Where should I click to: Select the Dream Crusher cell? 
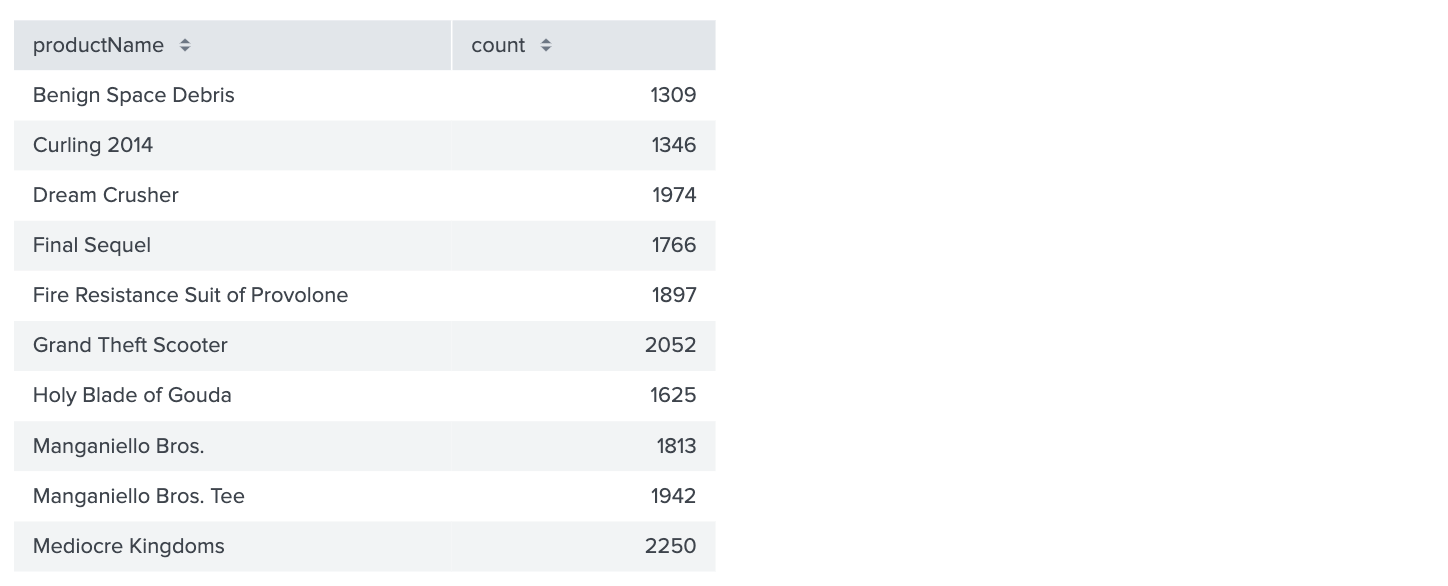click(x=106, y=195)
